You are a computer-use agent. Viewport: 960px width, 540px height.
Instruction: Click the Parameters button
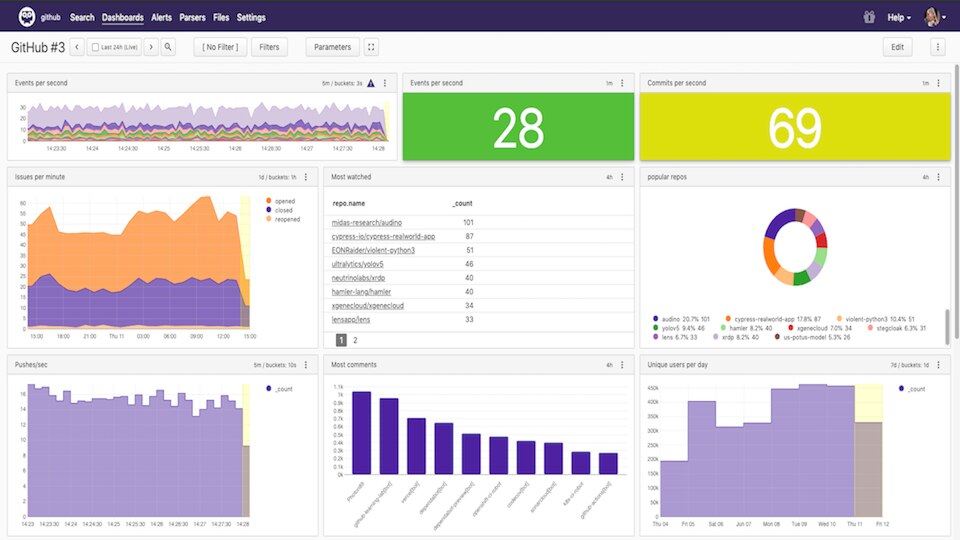tap(332, 47)
